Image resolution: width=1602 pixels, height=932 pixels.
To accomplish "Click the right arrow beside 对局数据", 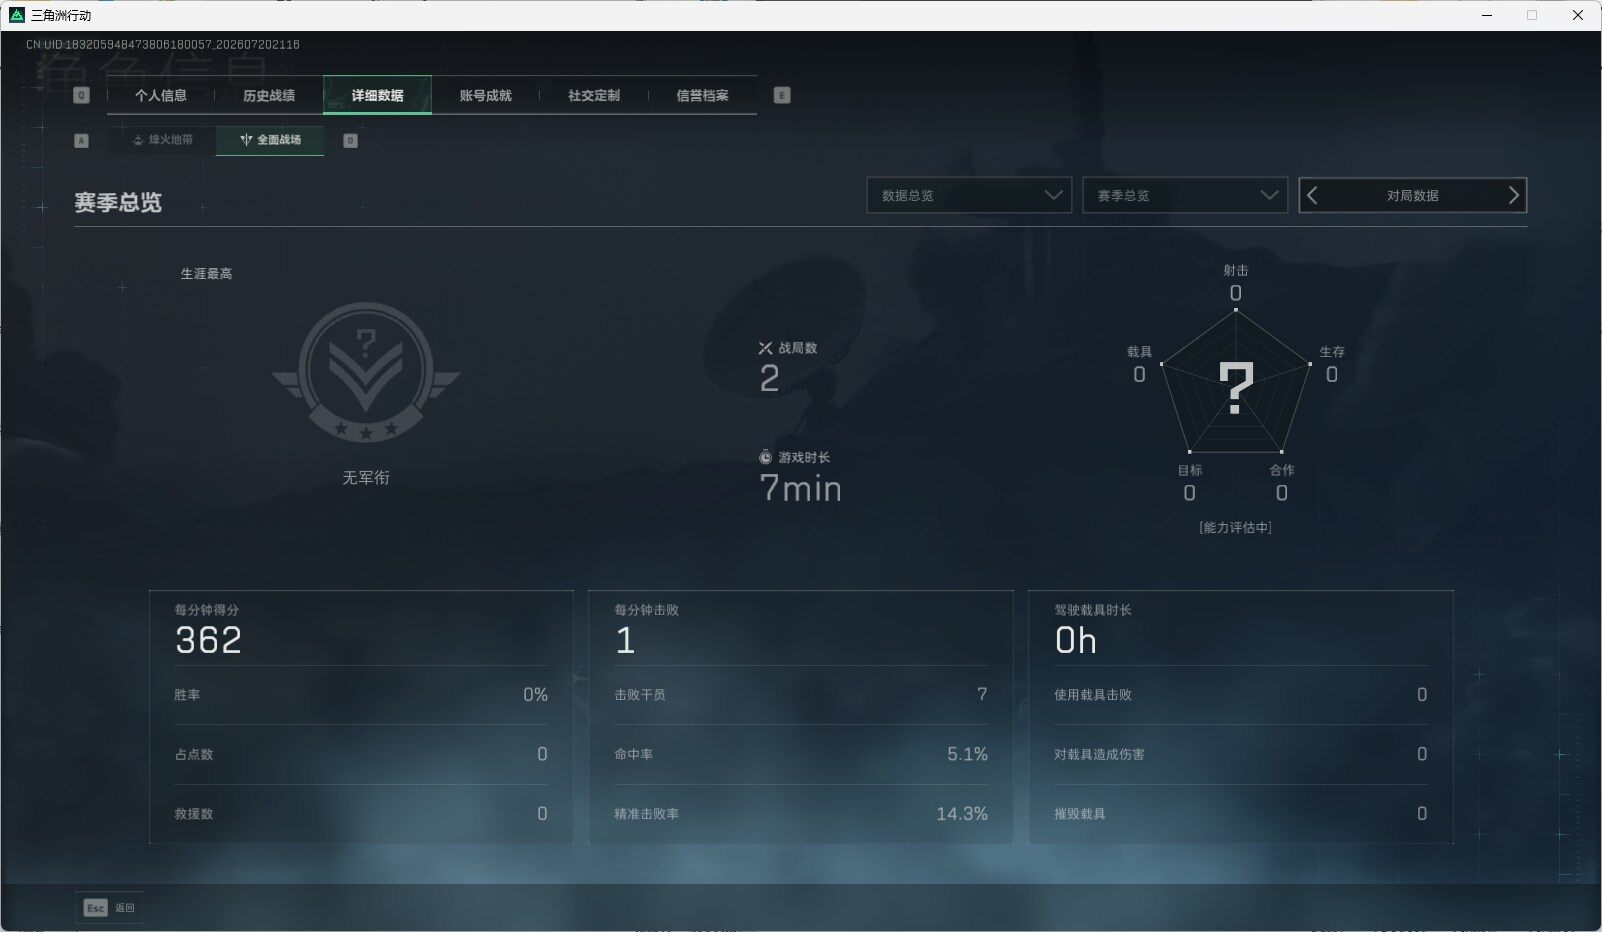I will (1513, 196).
